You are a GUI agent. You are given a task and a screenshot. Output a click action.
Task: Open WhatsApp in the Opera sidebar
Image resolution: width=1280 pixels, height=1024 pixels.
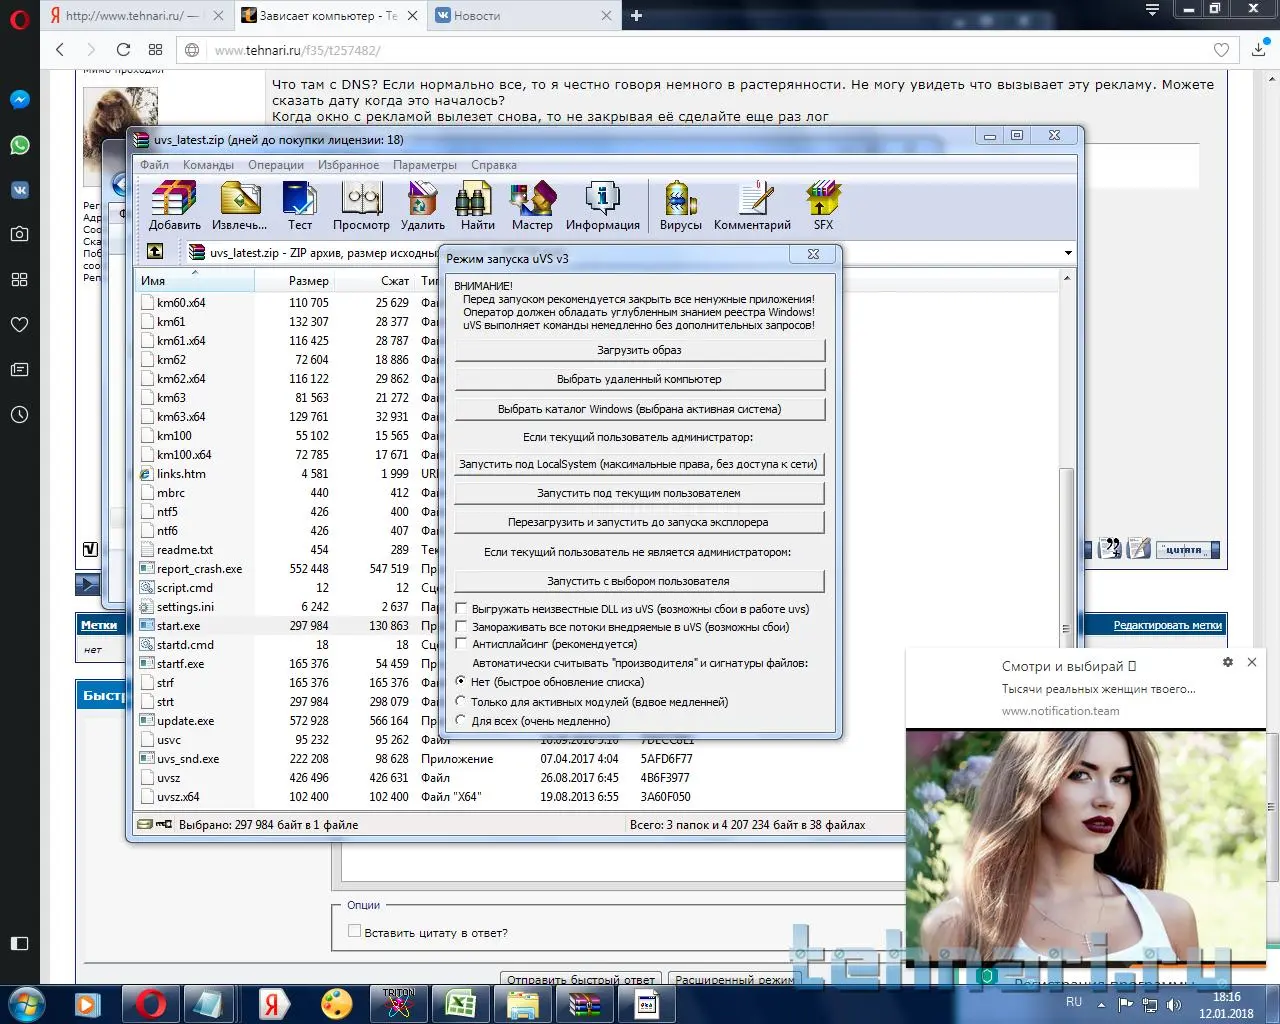click(x=20, y=145)
